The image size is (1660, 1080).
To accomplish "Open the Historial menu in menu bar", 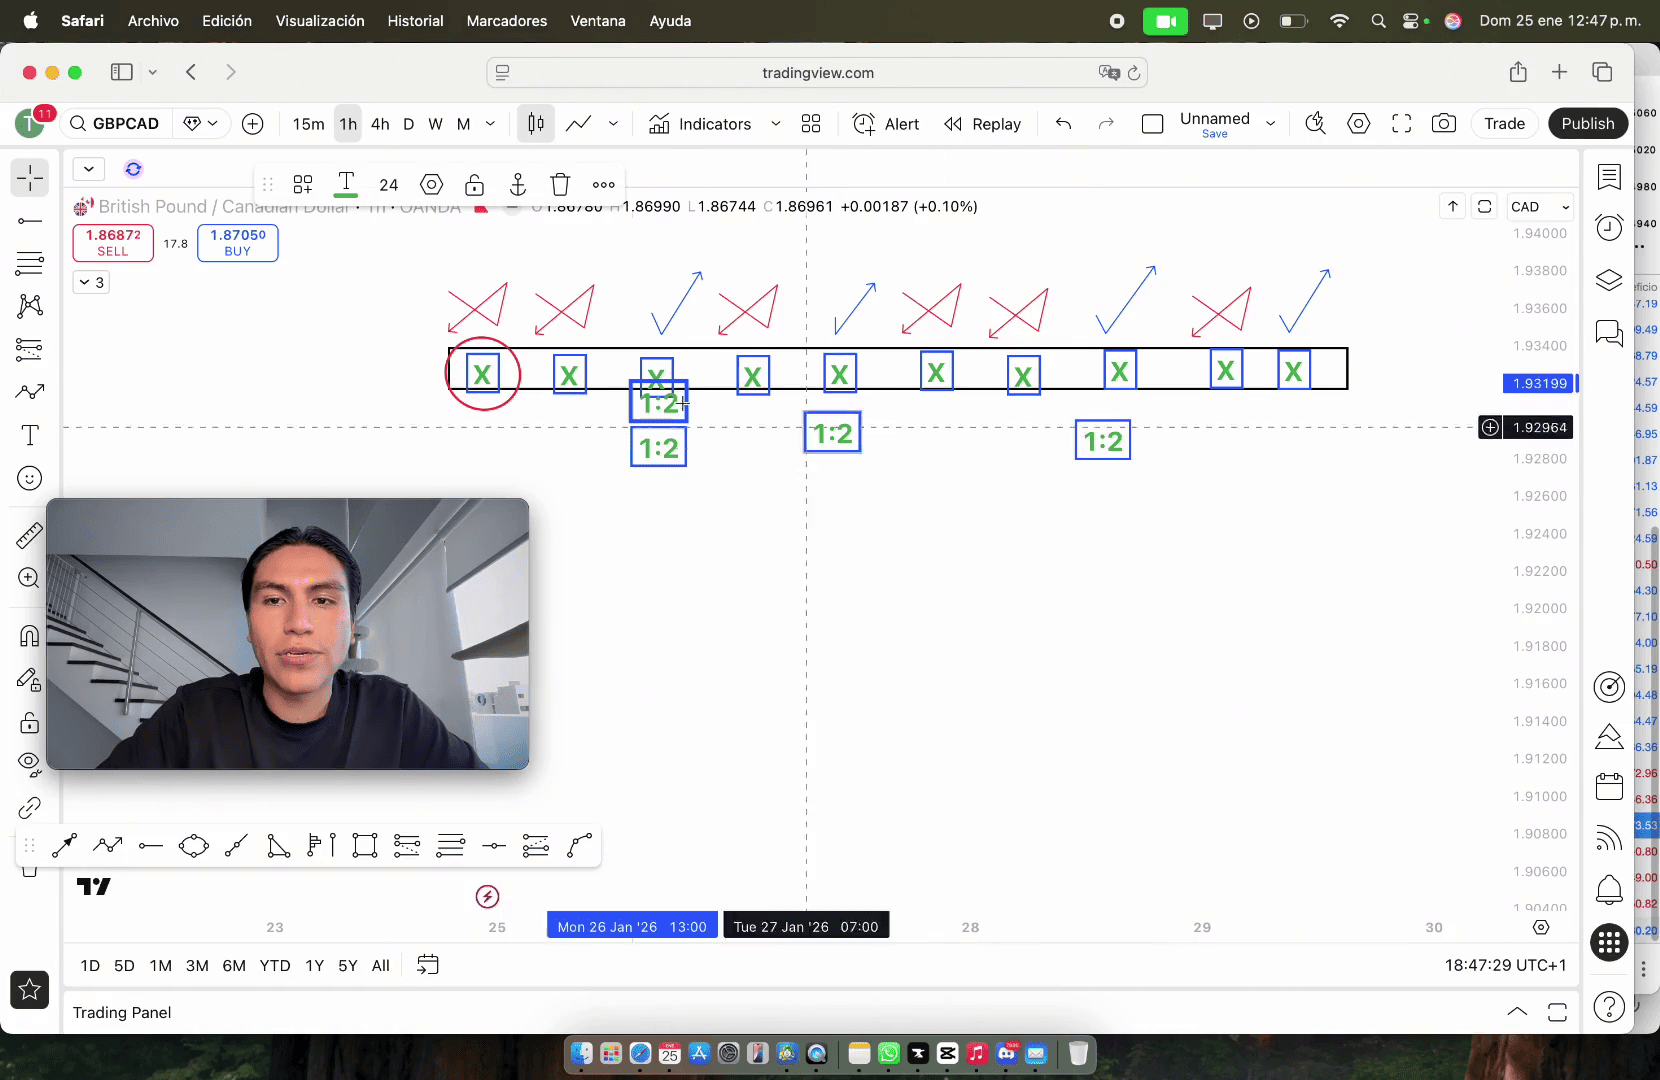I will pos(415,21).
